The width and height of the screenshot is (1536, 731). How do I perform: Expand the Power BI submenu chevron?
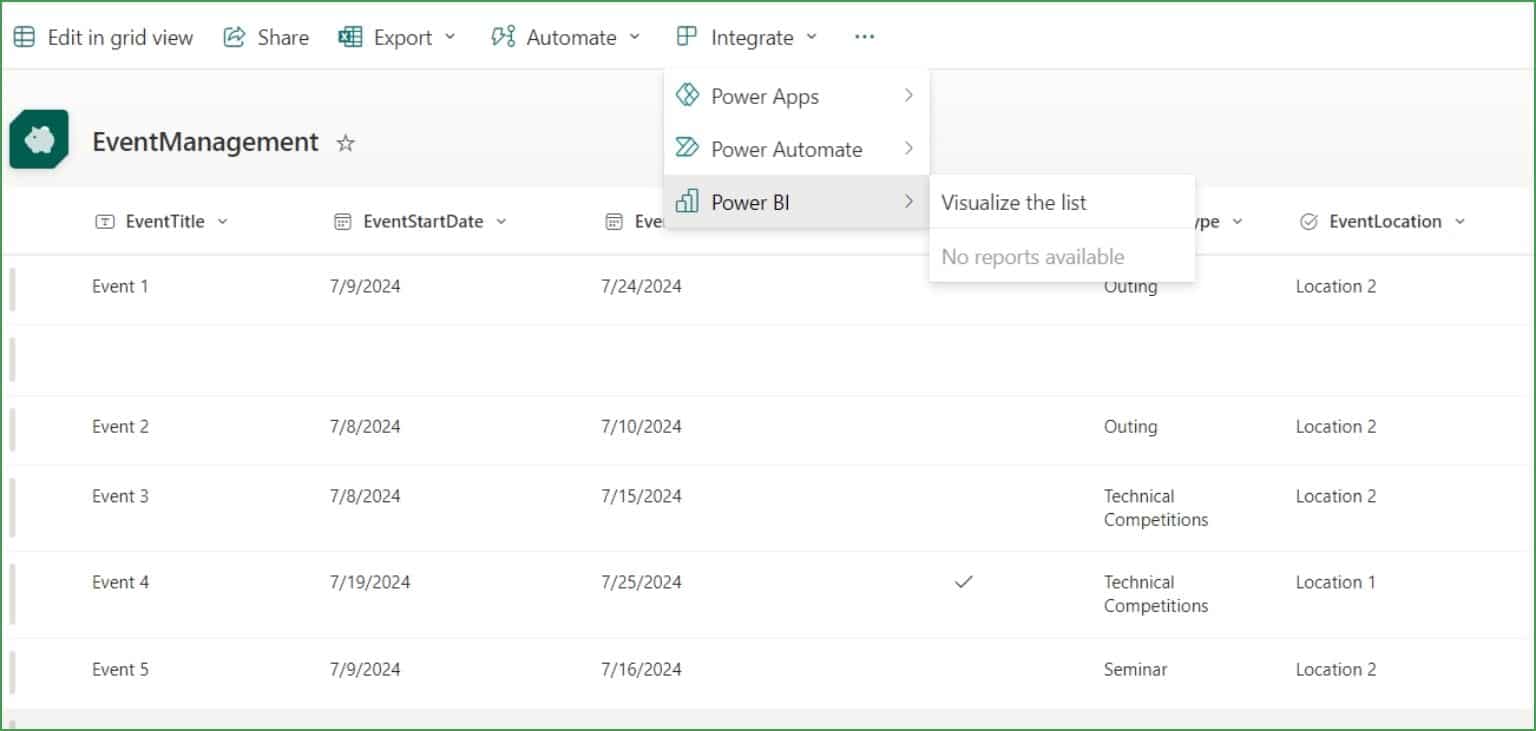908,201
